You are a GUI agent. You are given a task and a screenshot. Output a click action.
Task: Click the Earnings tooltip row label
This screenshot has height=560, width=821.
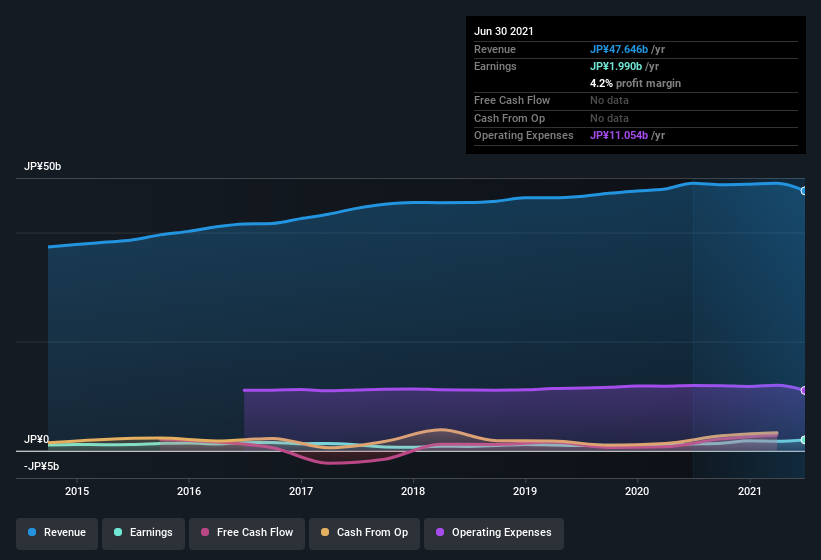(495, 66)
